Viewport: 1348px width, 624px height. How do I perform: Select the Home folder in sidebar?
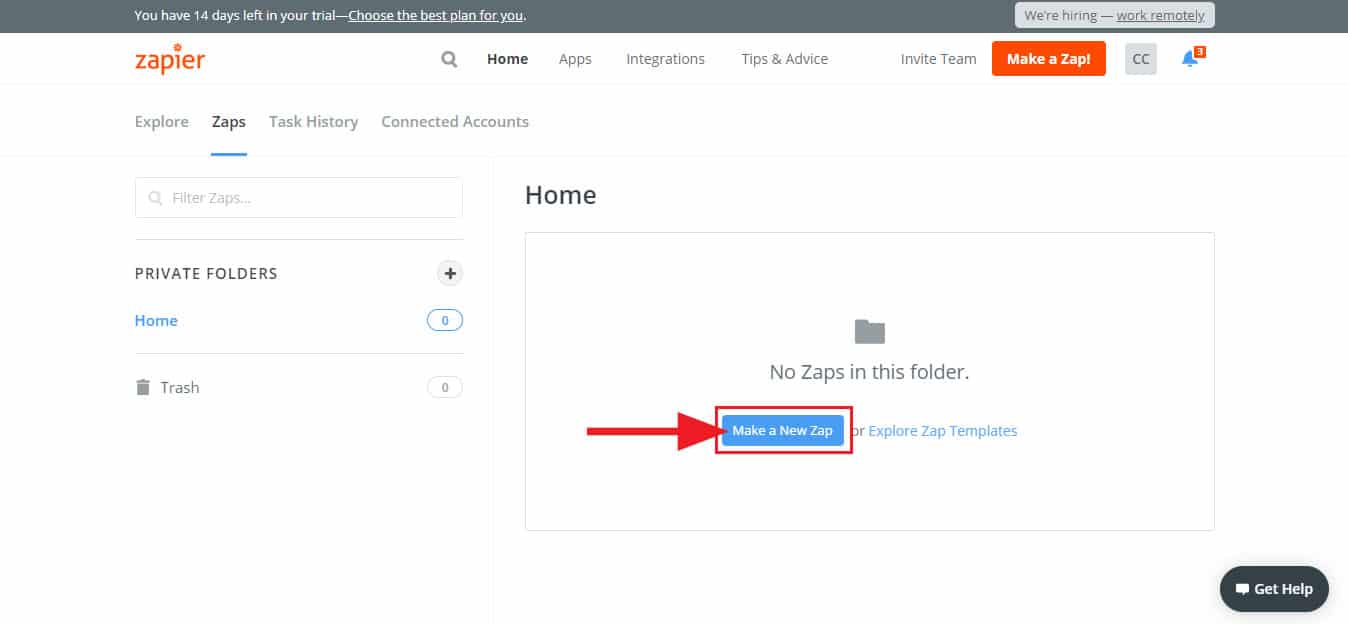click(x=156, y=320)
